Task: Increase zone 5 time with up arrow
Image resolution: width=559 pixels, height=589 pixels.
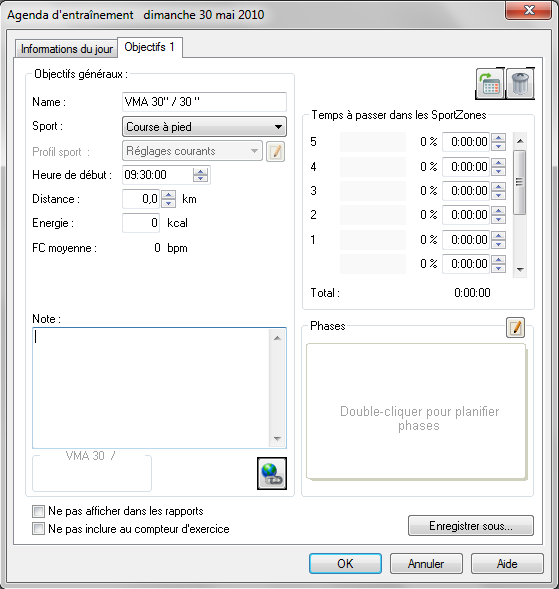Action: click(499, 137)
